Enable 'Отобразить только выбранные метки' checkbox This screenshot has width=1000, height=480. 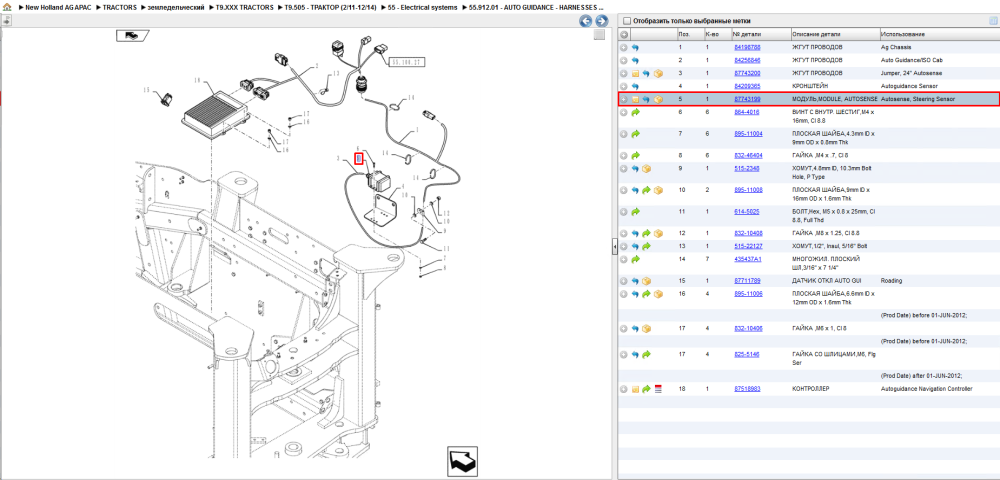point(626,21)
